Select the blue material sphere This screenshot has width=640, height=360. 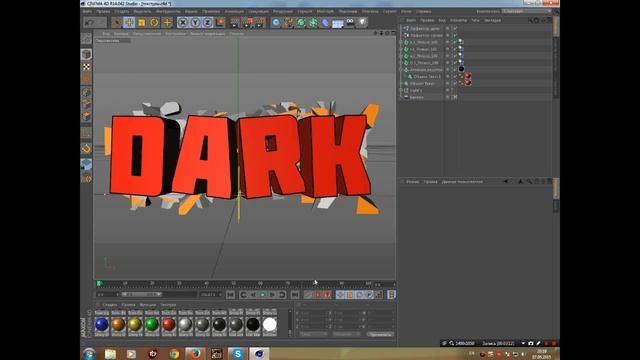pos(102,324)
